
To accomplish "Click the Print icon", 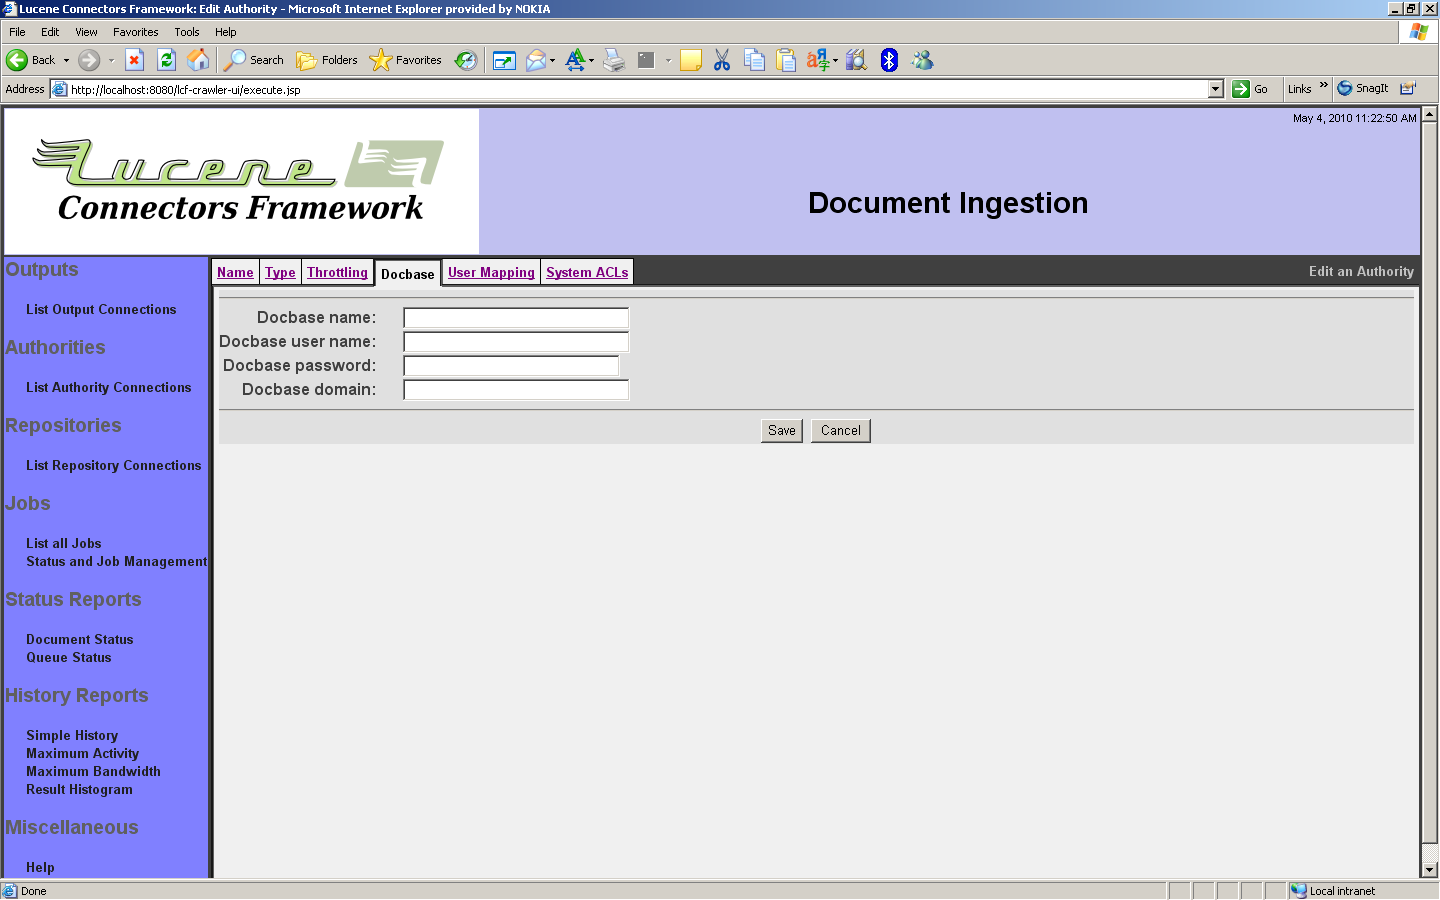I will 613,60.
